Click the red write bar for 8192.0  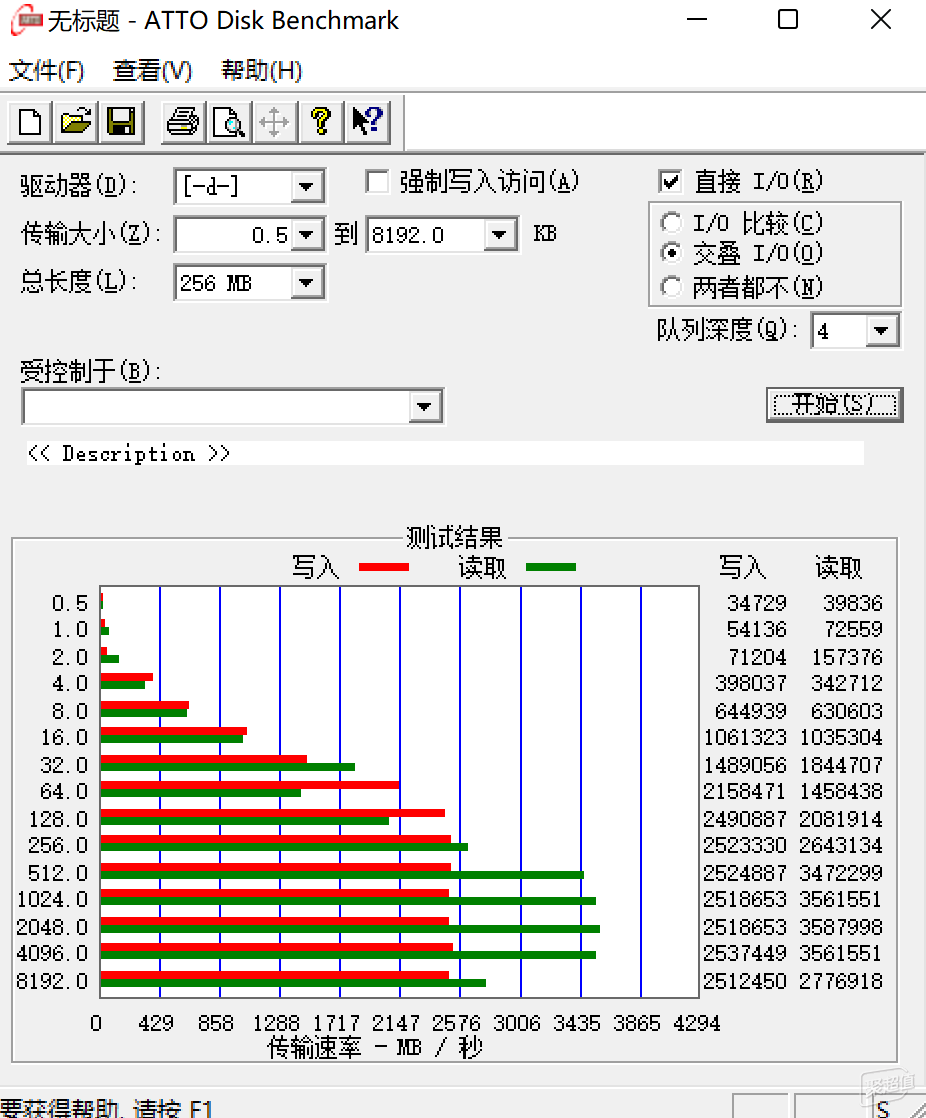[274, 975]
